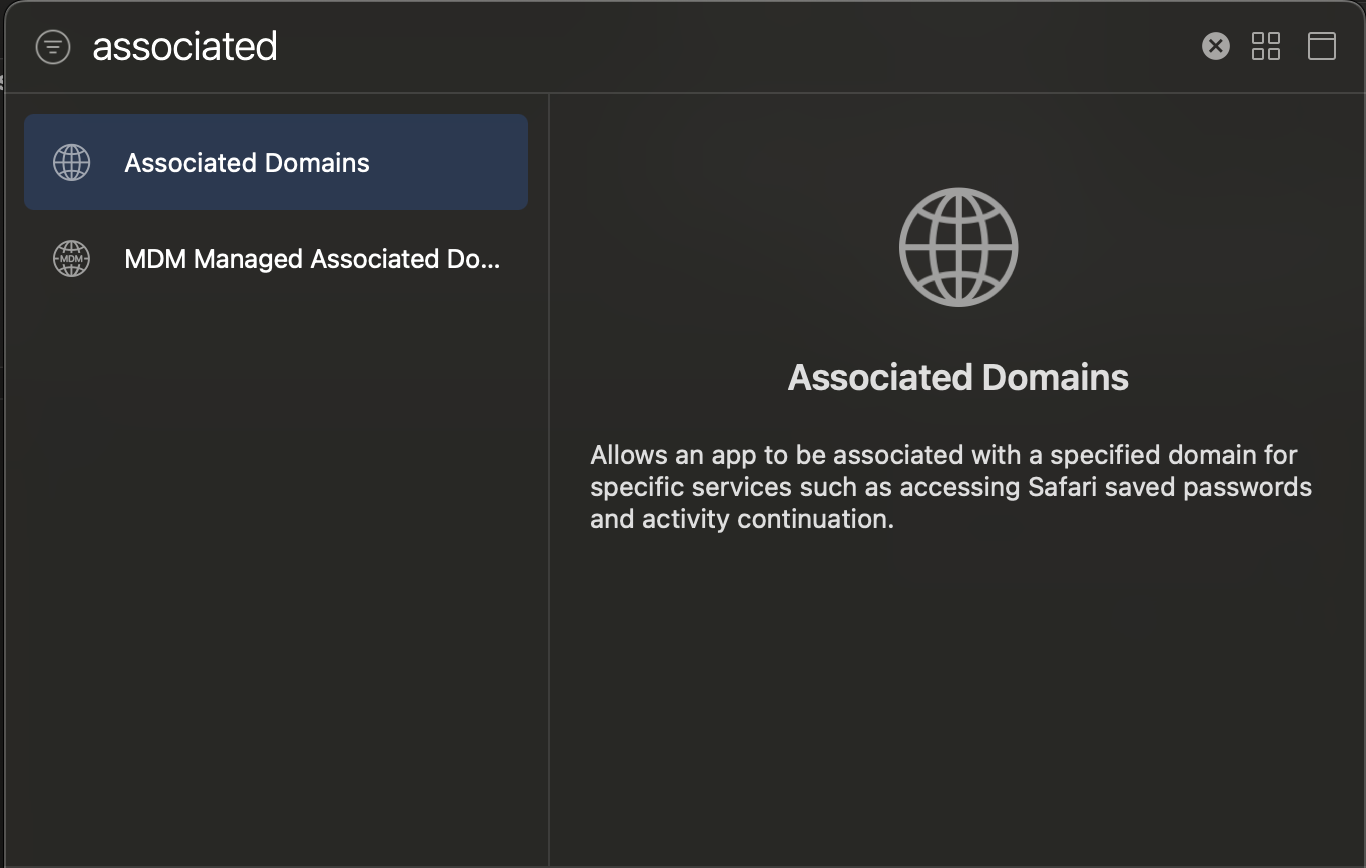Click the description text about Safari saved passwords
The width and height of the screenshot is (1366, 868).
(x=951, y=487)
